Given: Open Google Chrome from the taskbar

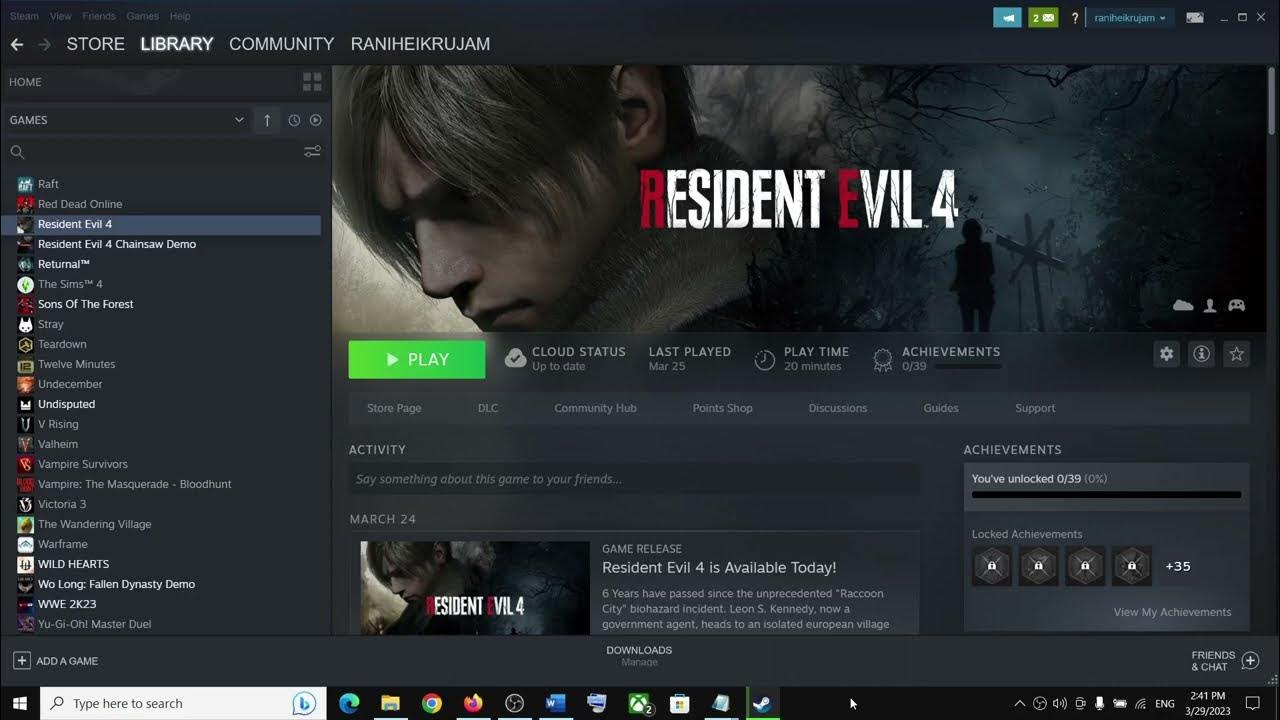Looking at the screenshot, I should [x=431, y=703].
